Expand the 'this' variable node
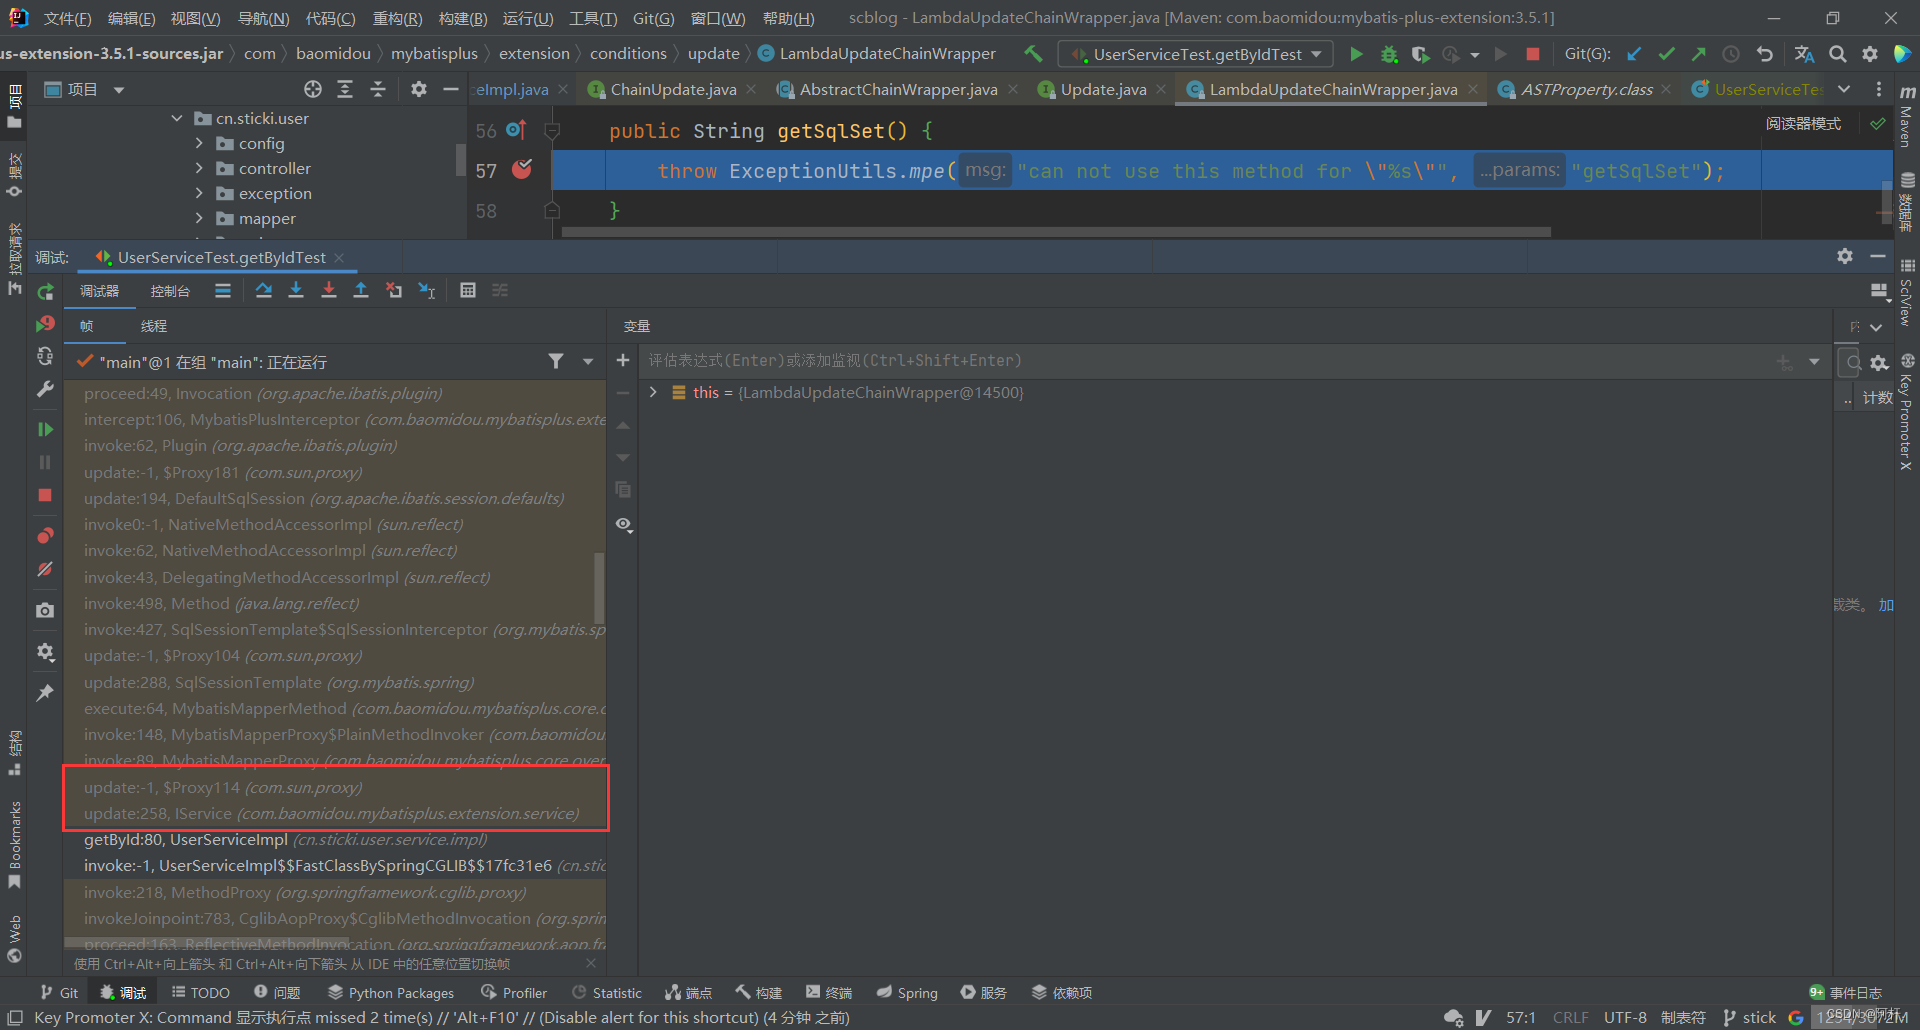Screen dimensions: 1920x1030 tap(653, 392)
